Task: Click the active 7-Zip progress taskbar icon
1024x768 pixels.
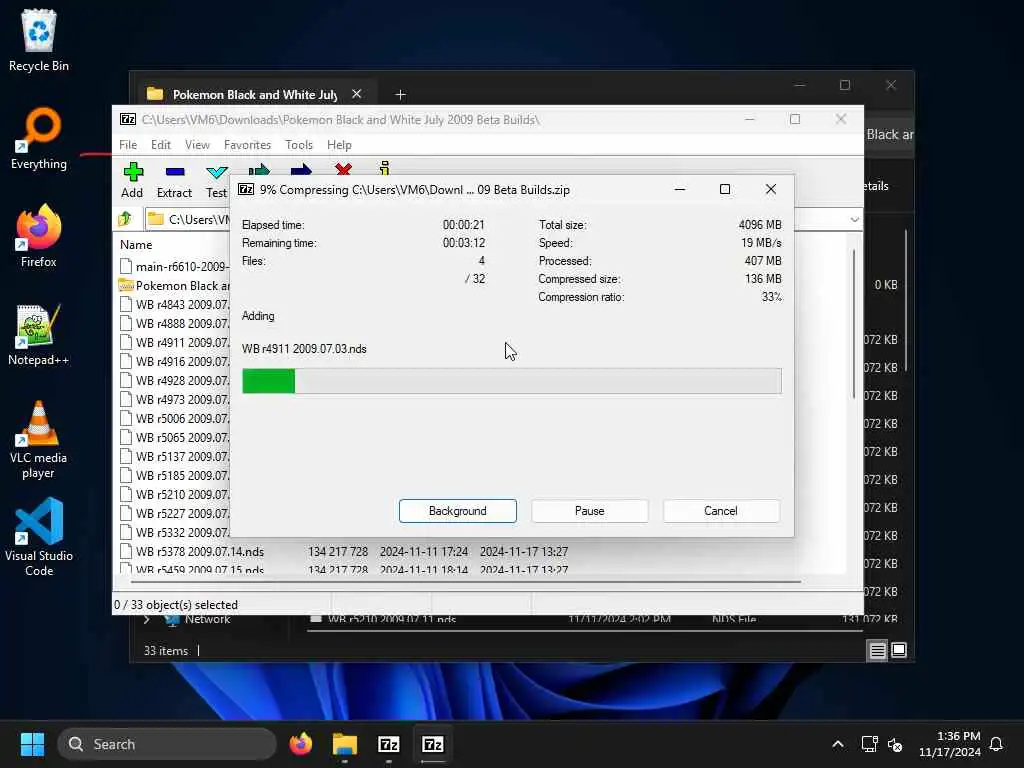Action: pos(433,744)
